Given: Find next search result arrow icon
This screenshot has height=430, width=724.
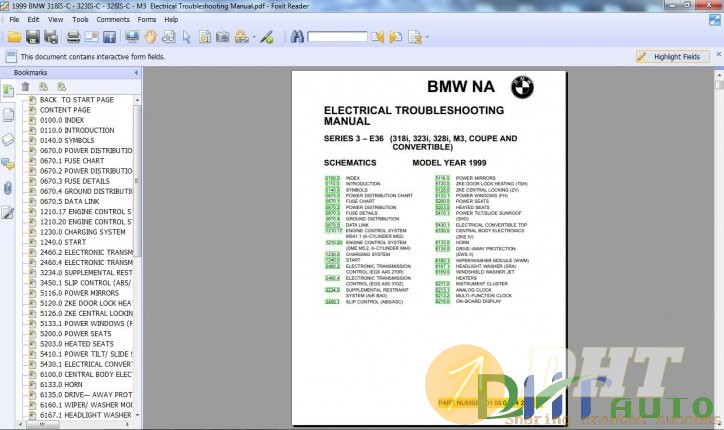Looking at the screenshot, I should [x=396, y=37].
